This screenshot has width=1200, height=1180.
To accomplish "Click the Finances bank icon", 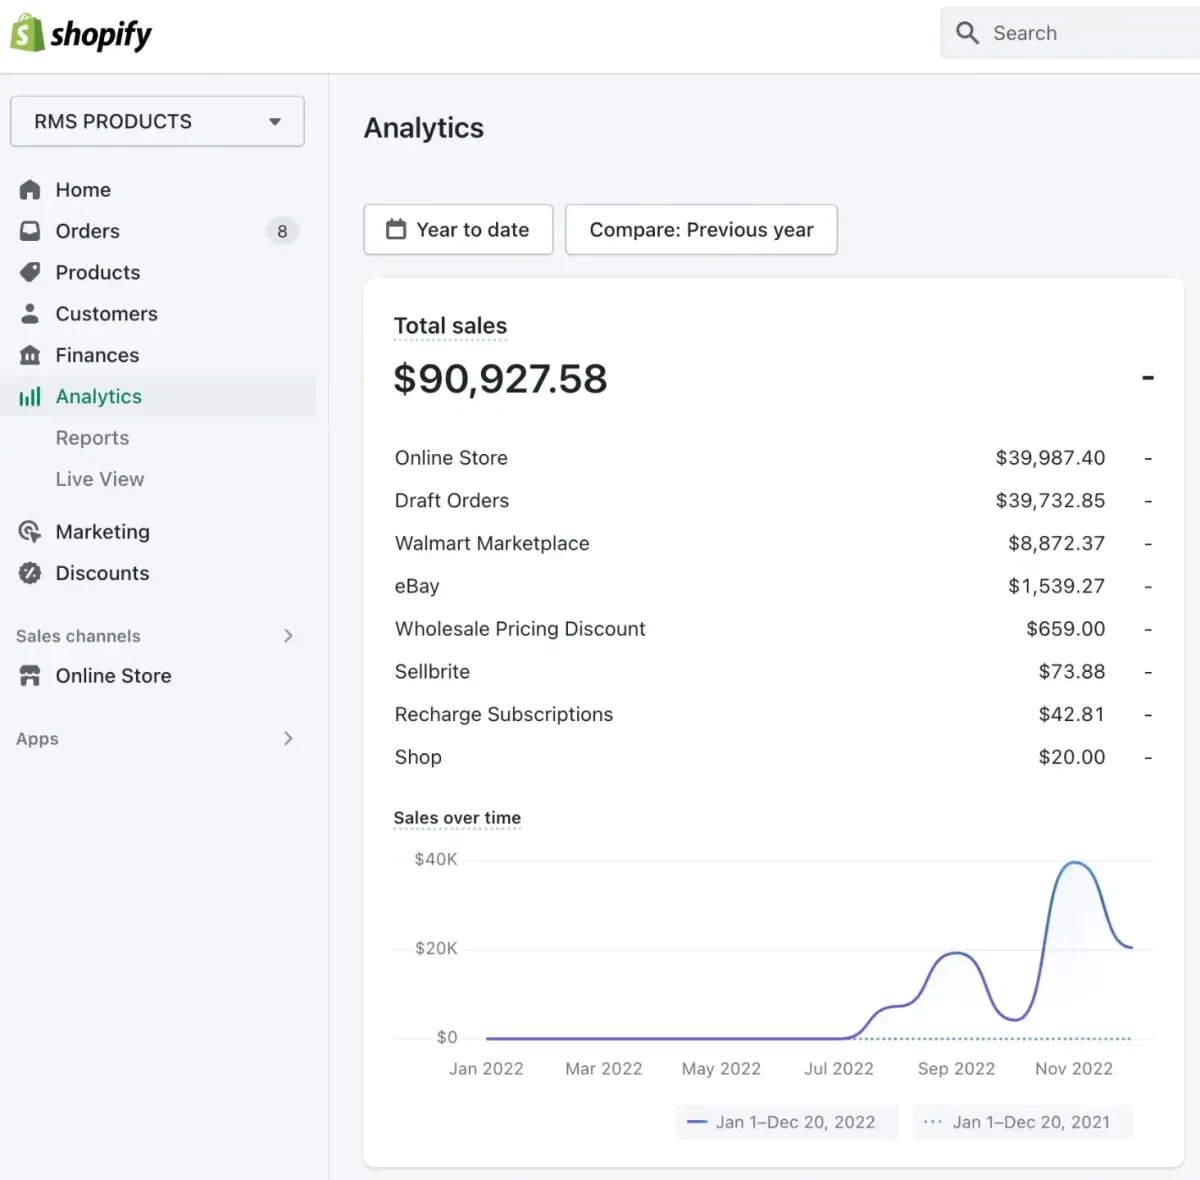I will 30,355.
